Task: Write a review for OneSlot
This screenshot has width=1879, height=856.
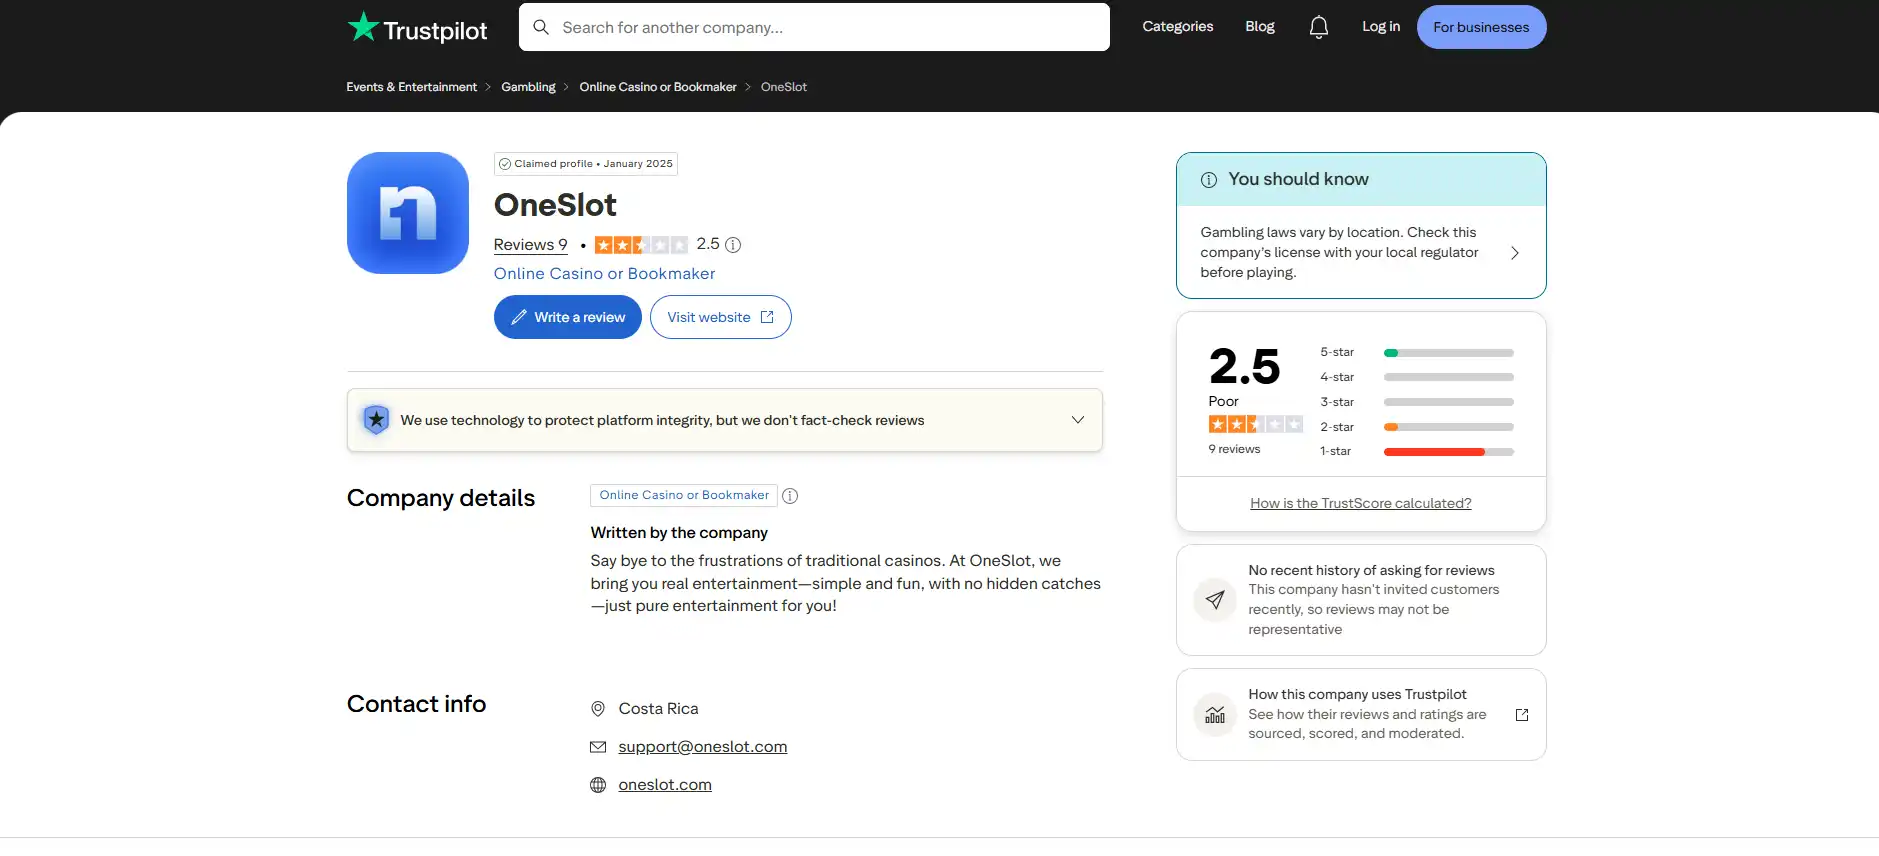Action: tap(568, 317)
